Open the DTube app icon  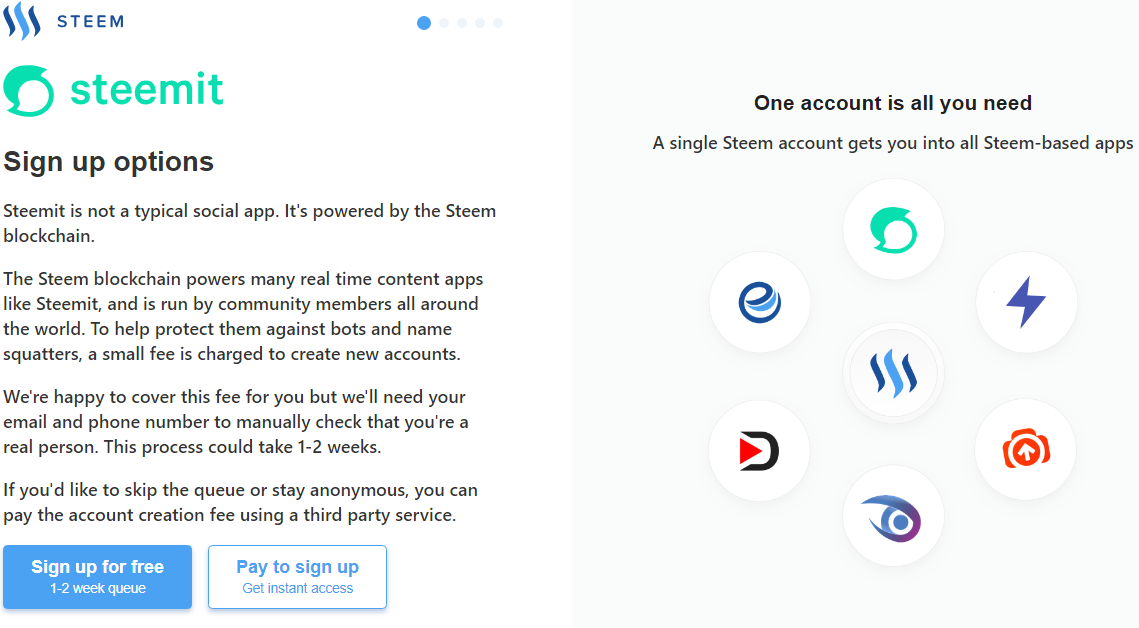(x=759, y=451)
